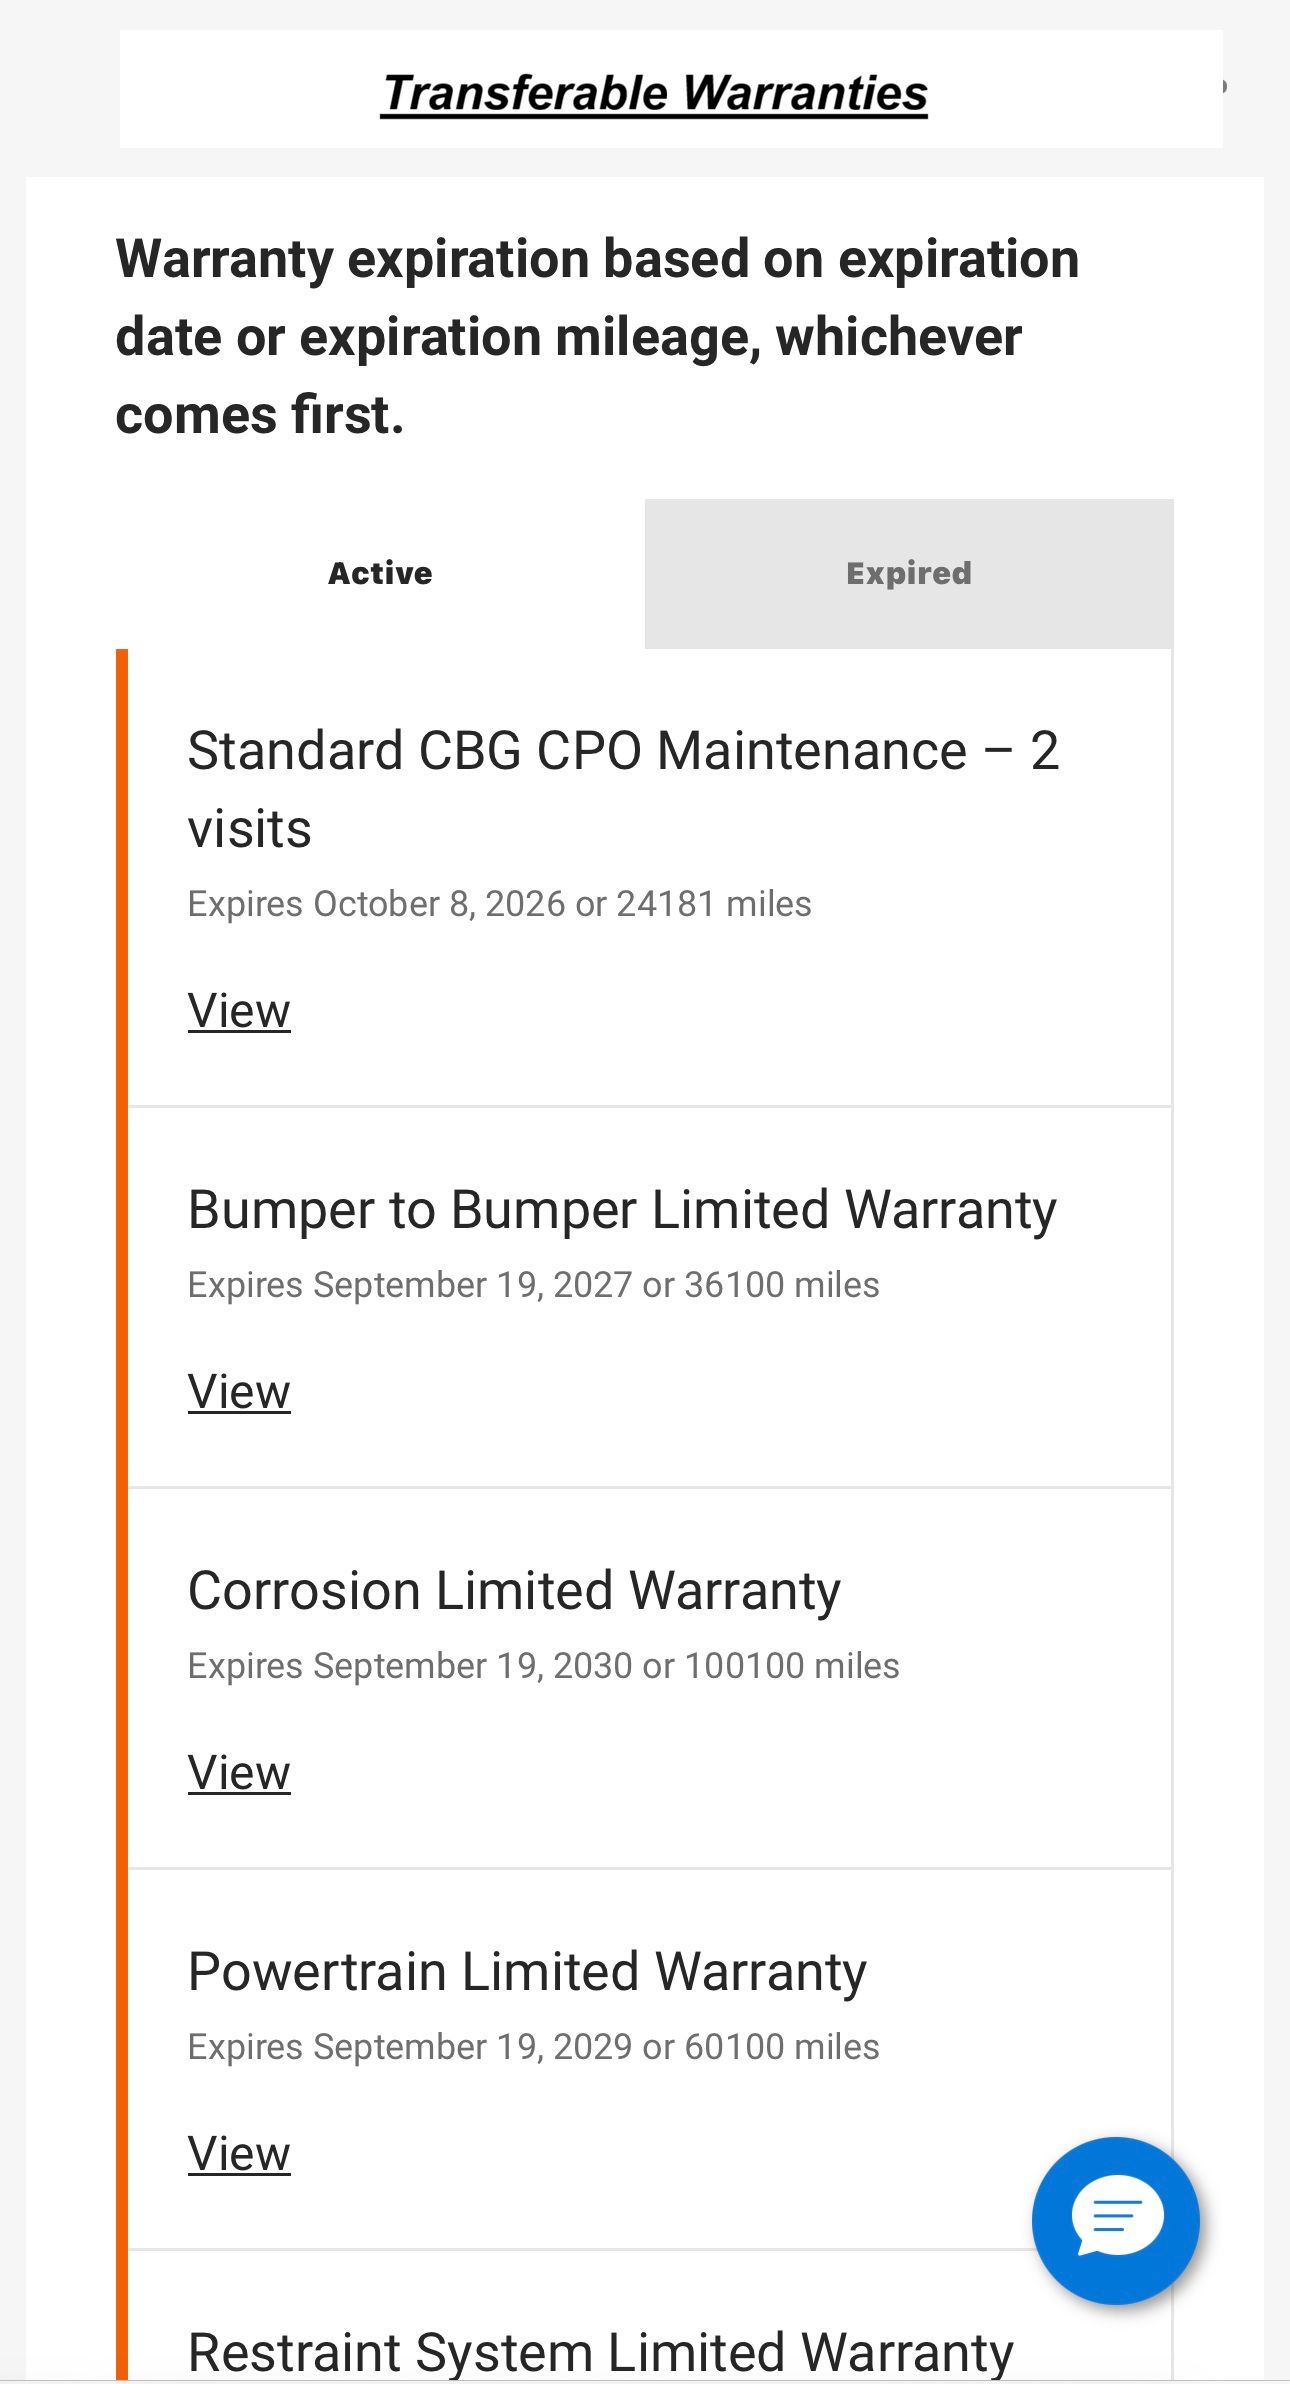View Powertrain Limited Warranty details
Viewport: 1290px width, 2384px height.
(x=239, y=2153)
